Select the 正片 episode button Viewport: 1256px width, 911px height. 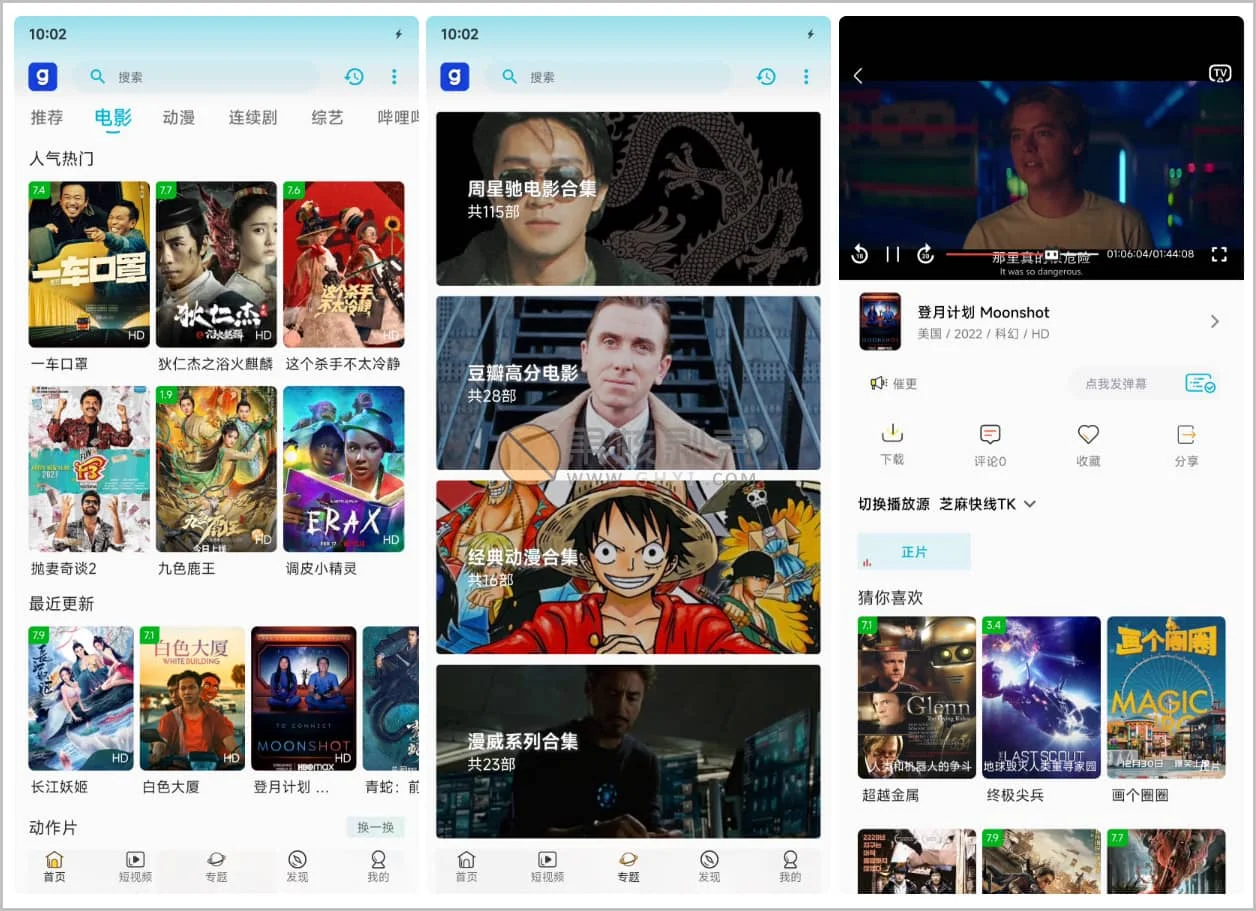tap(914, 552)
